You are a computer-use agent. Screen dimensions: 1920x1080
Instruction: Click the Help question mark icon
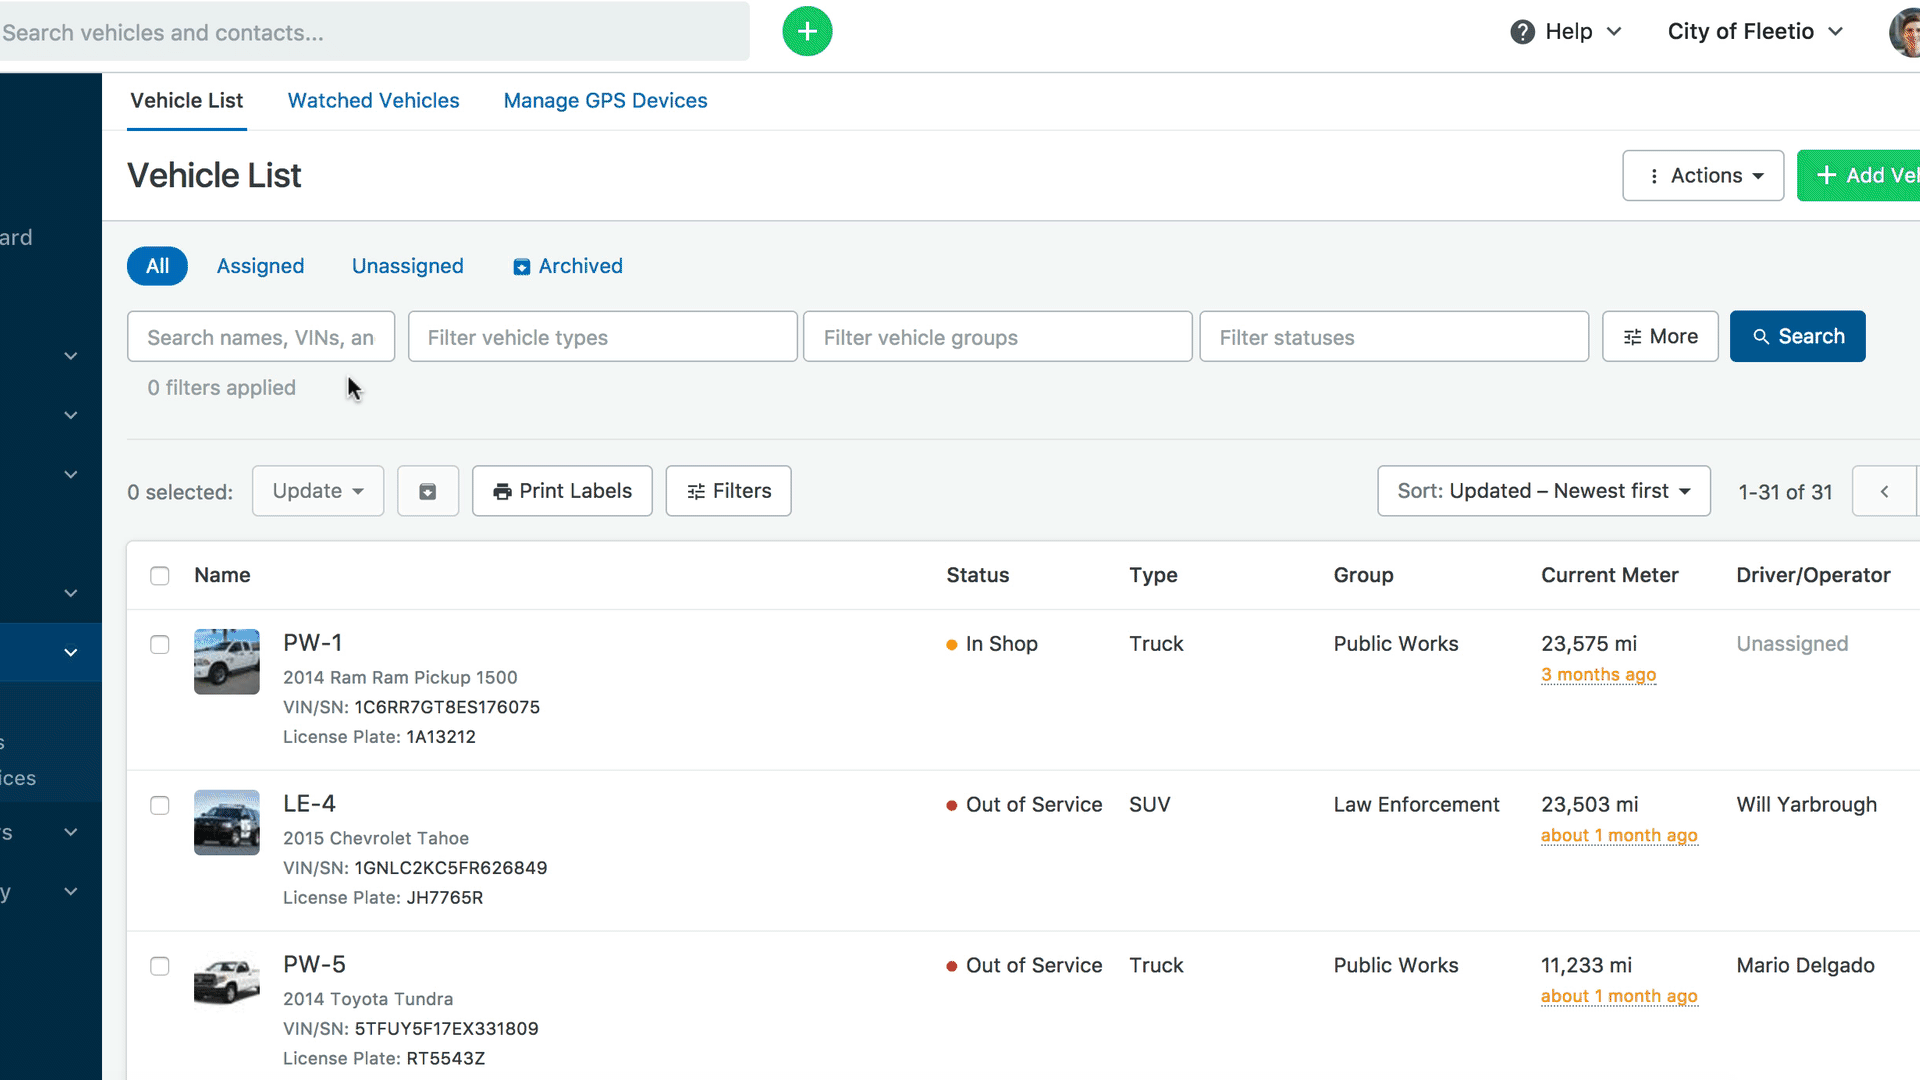[x=1522, y=32]
